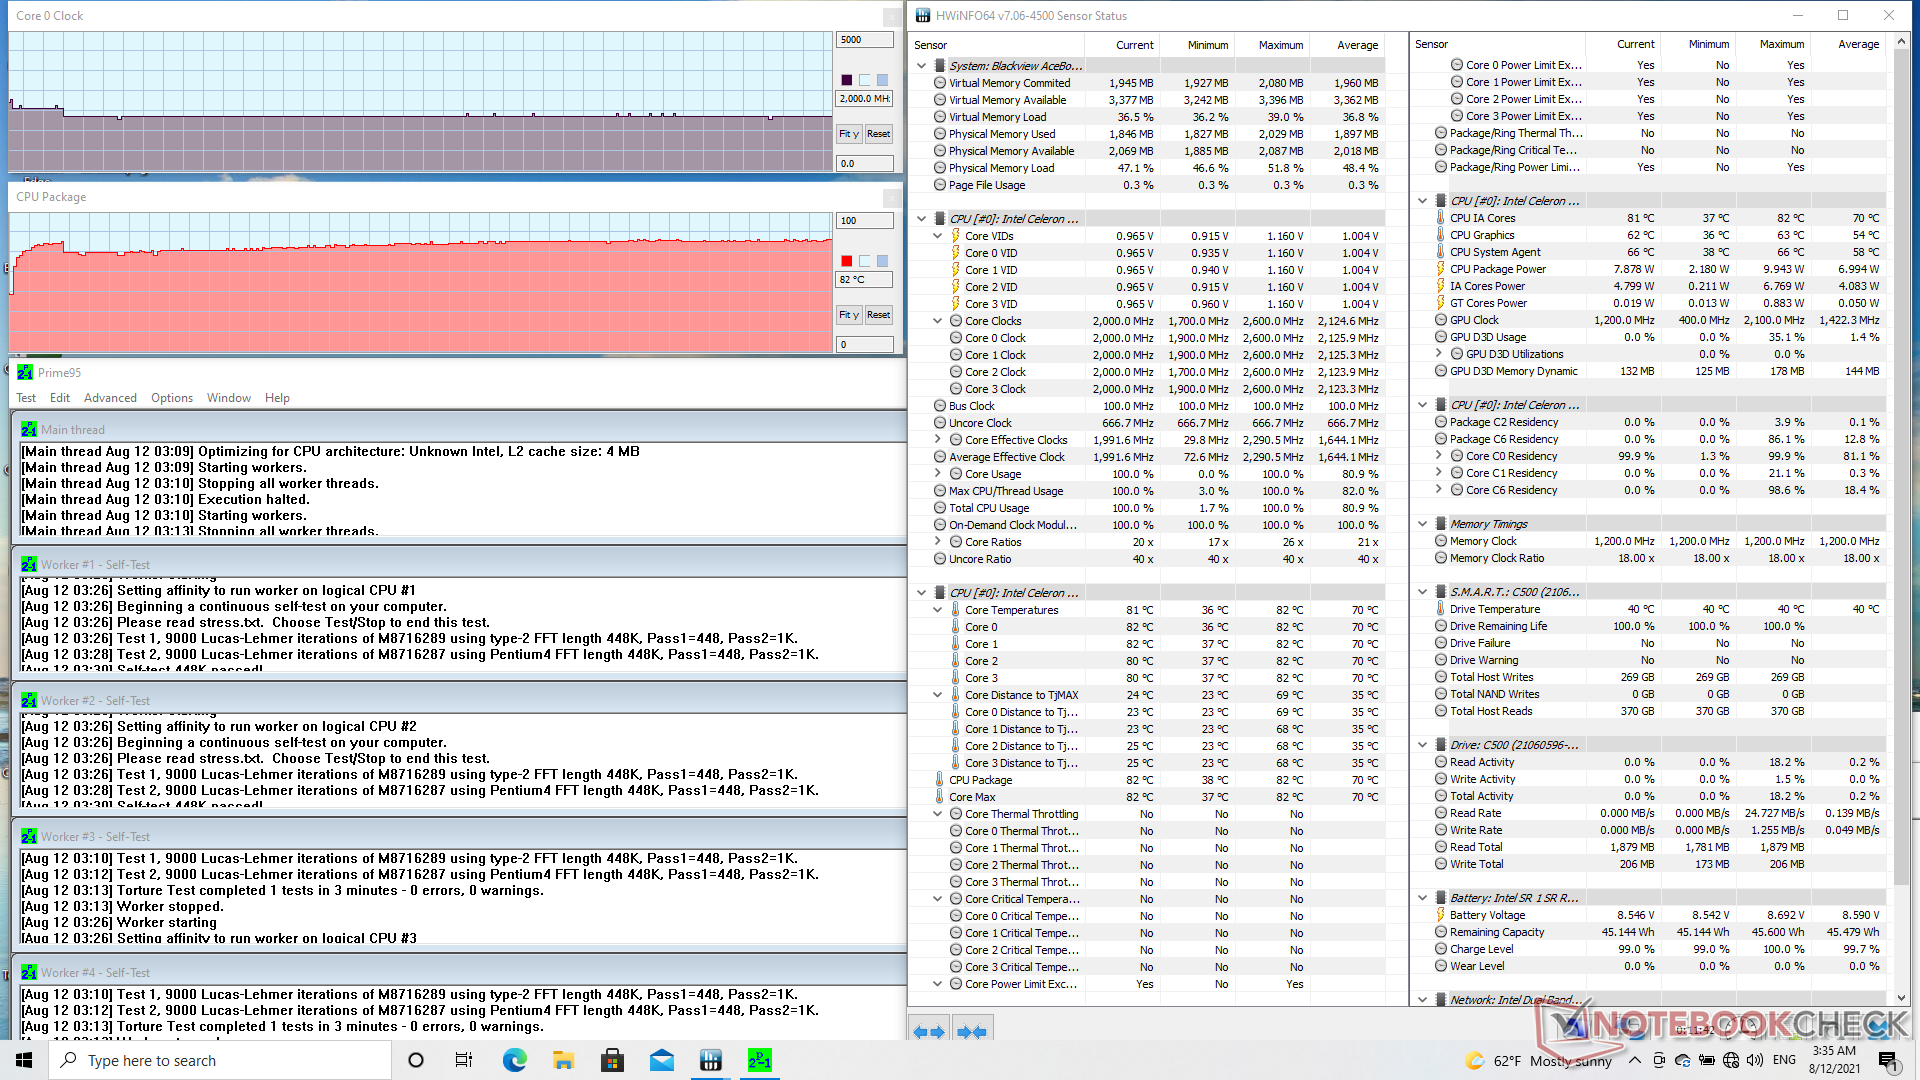
Task: Collapse the Core Clocks tree node
Action: tap(937, 321)
